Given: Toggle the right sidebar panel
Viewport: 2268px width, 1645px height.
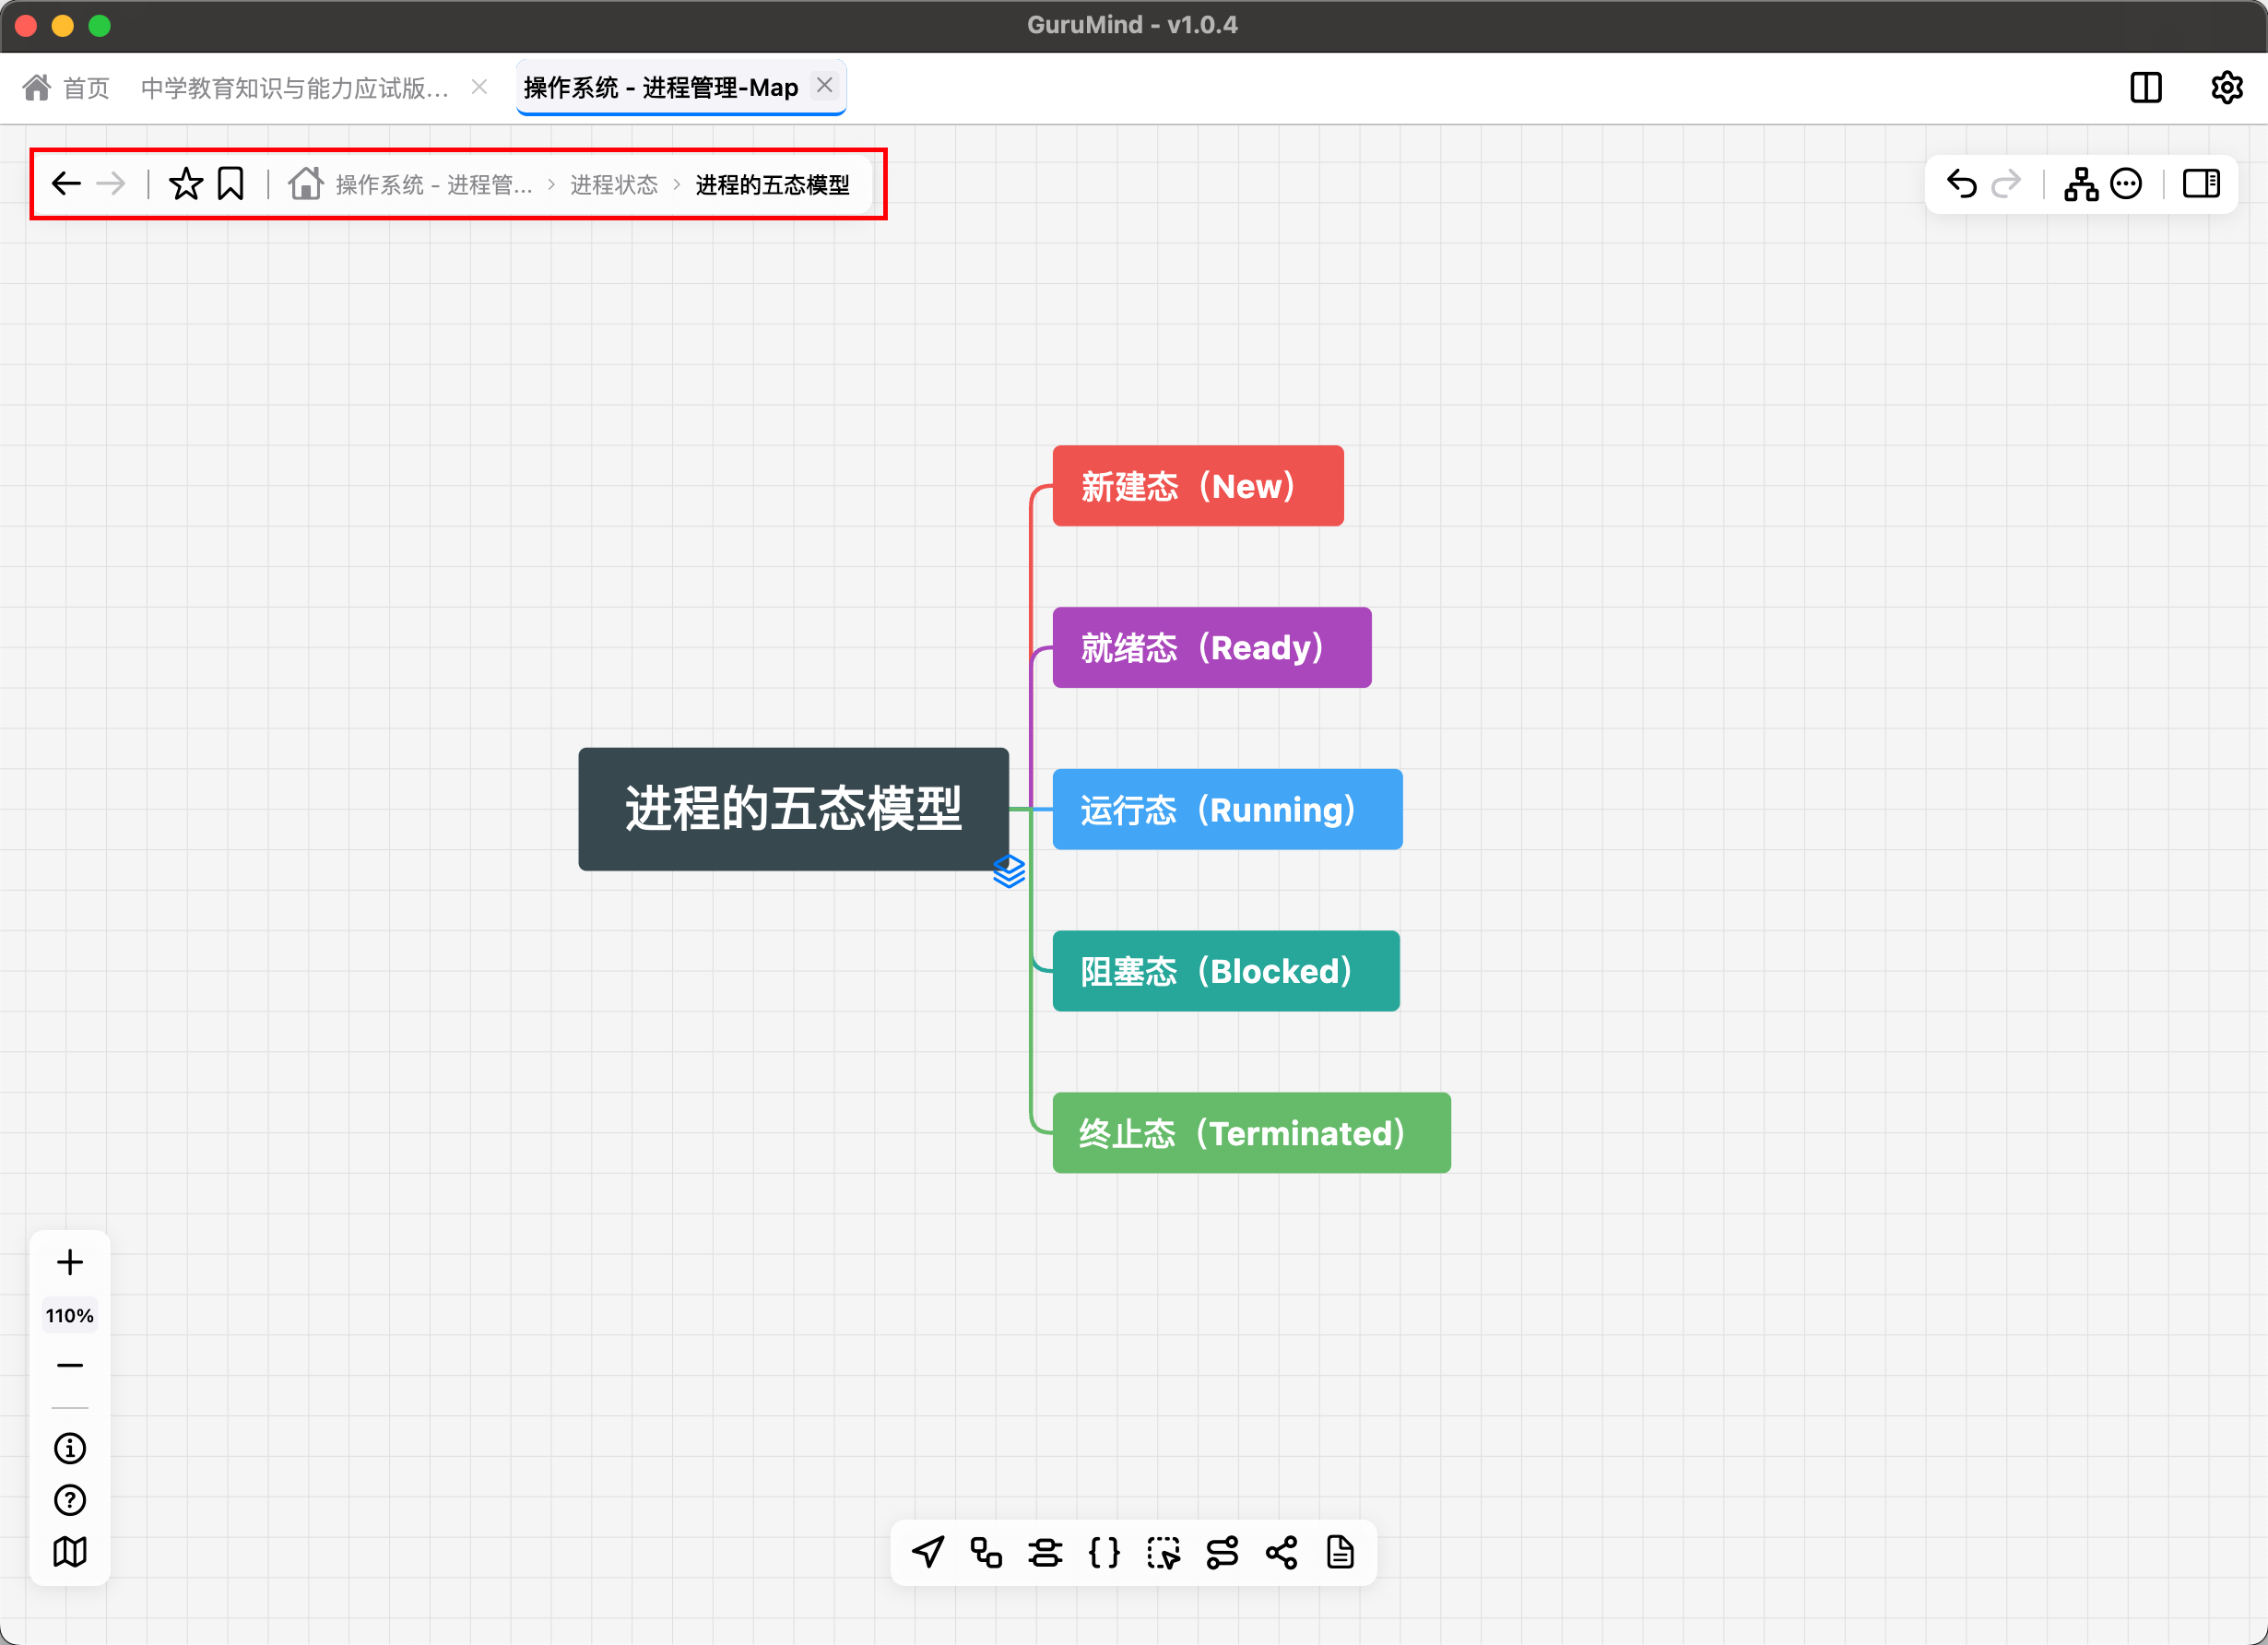Looking at the screenshot, I should tap(2201, 184).
